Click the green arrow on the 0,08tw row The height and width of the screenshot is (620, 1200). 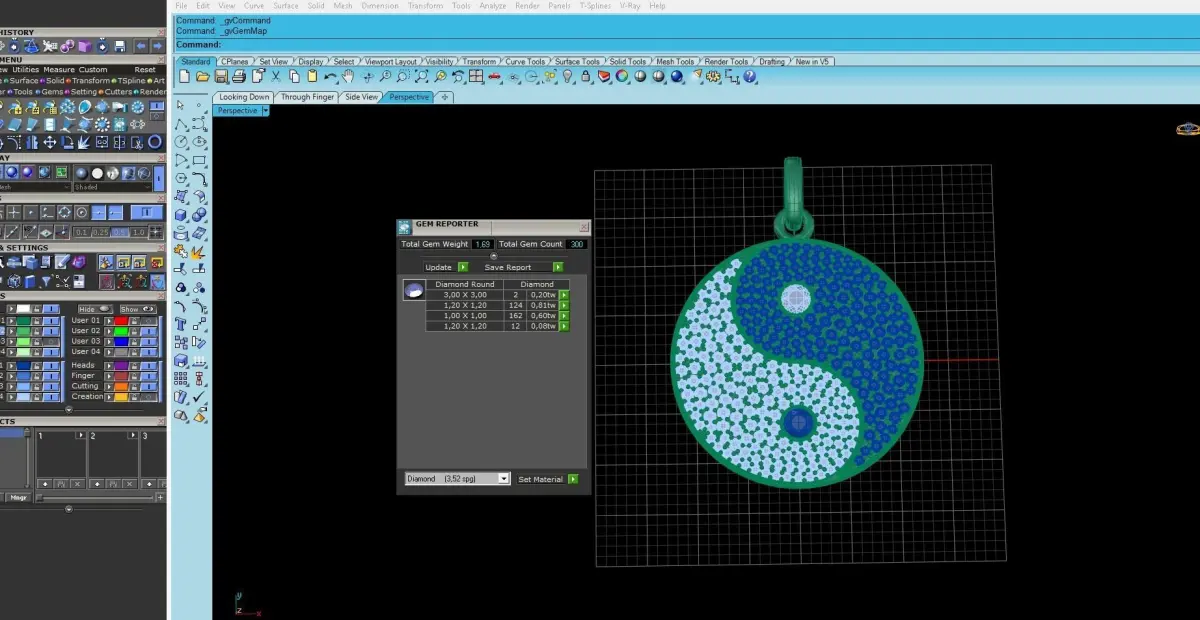coord(564,326)
